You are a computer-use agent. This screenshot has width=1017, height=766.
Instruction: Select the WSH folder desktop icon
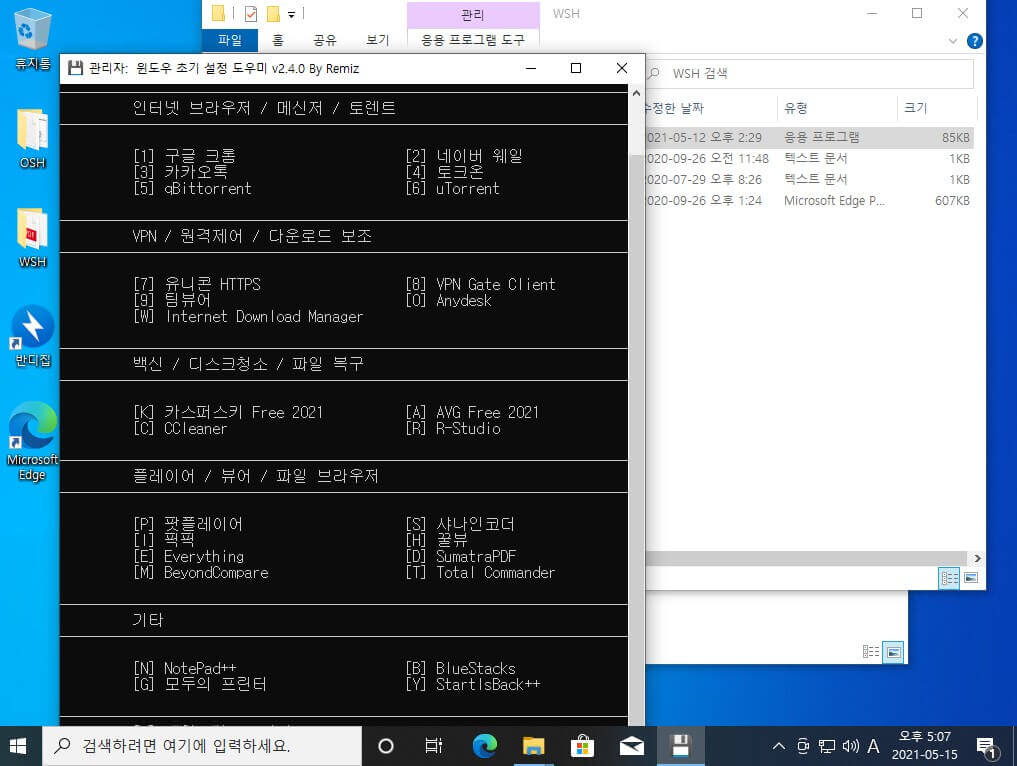32,238
